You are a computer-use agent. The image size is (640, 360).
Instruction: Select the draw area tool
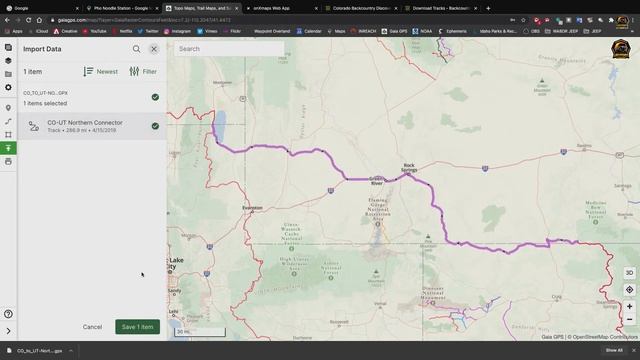tap(8, 134)
